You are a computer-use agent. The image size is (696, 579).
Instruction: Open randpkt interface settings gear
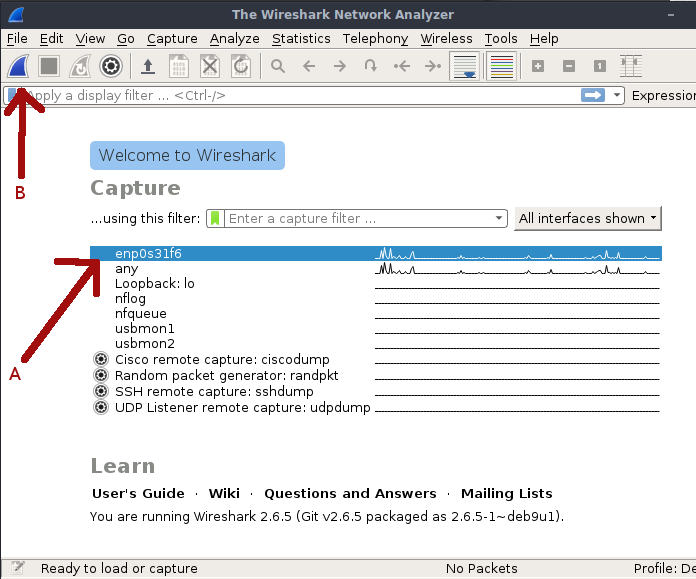101,375
